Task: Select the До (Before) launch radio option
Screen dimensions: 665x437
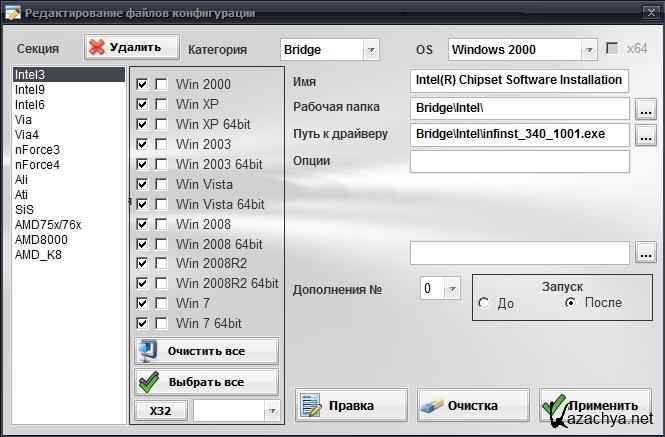Action: pyautogui.click(x=485, y=303)
